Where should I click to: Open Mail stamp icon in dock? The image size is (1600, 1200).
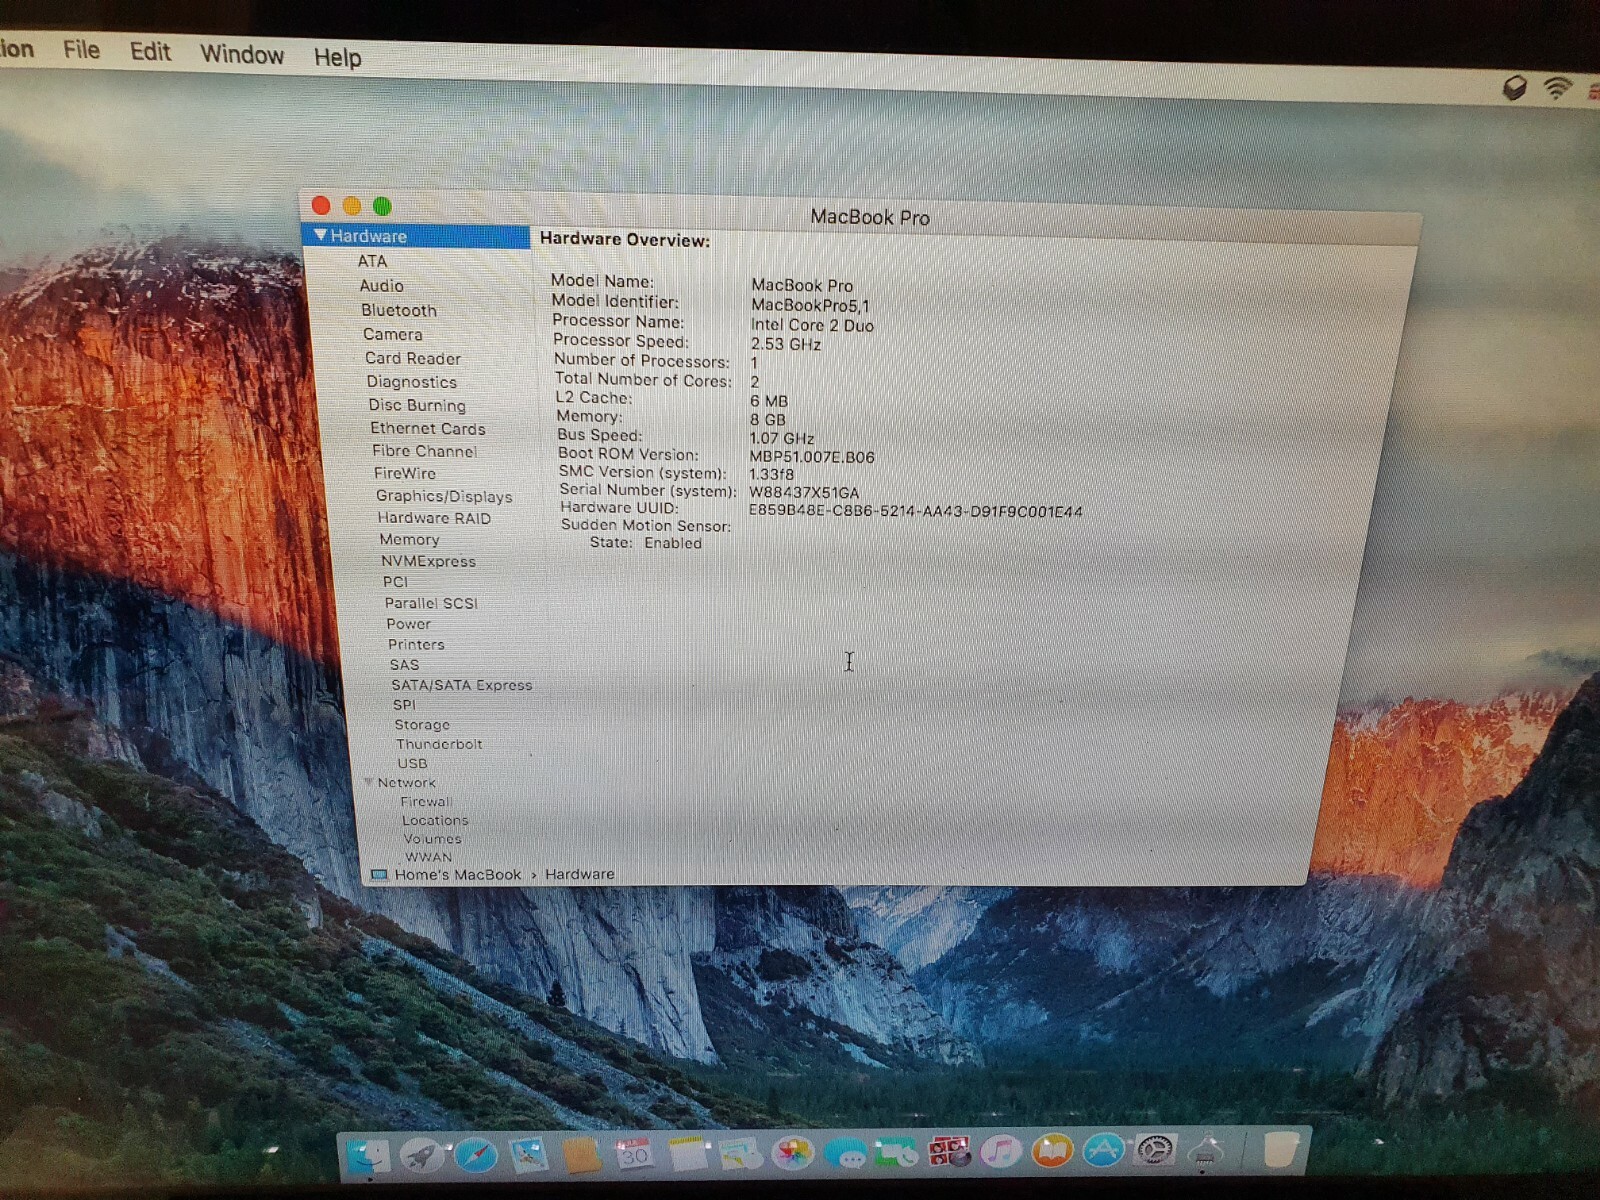(528, 1155)
